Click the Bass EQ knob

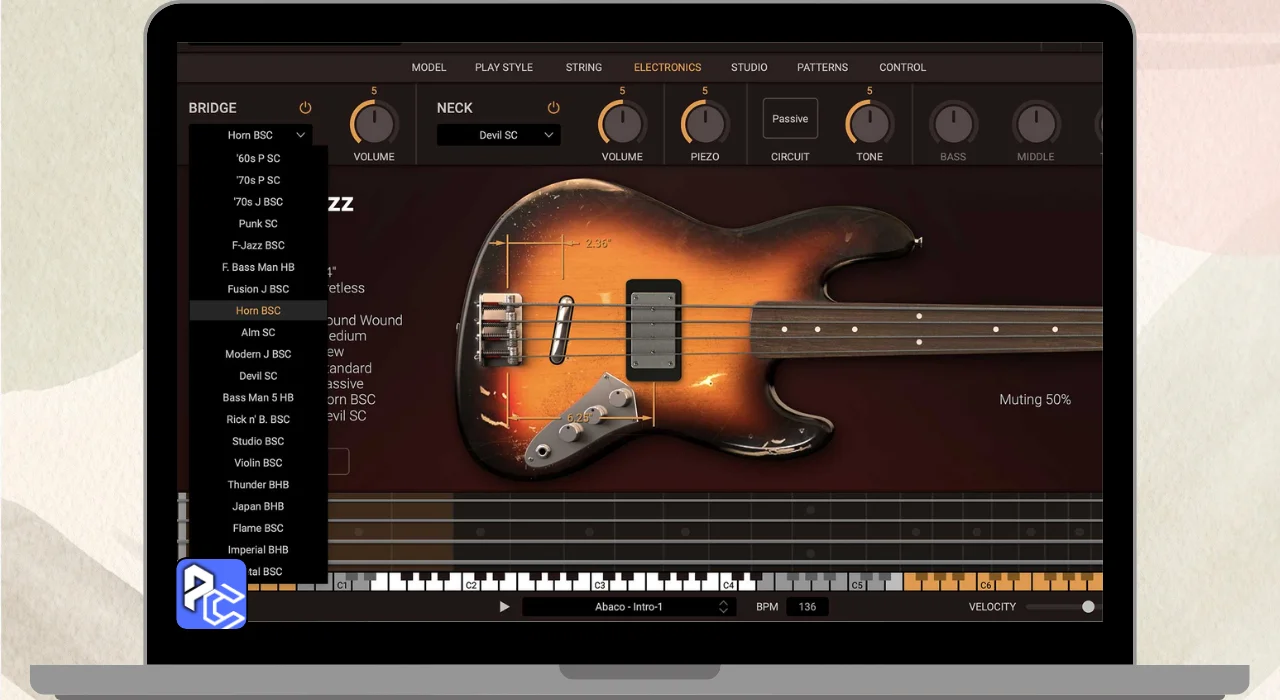(953, 125)
